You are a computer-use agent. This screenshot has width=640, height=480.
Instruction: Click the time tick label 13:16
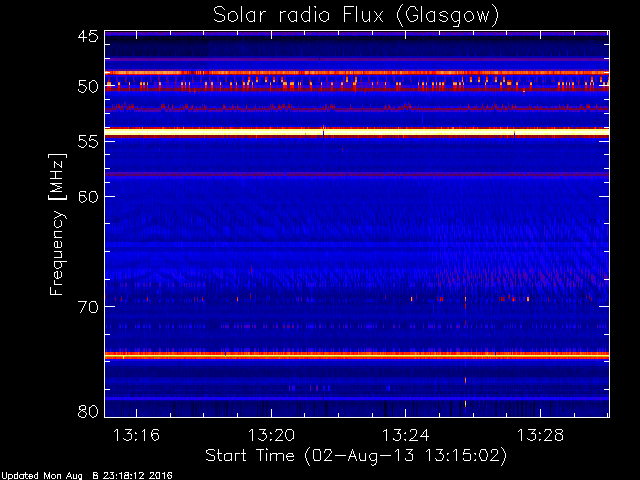point(136,435)
